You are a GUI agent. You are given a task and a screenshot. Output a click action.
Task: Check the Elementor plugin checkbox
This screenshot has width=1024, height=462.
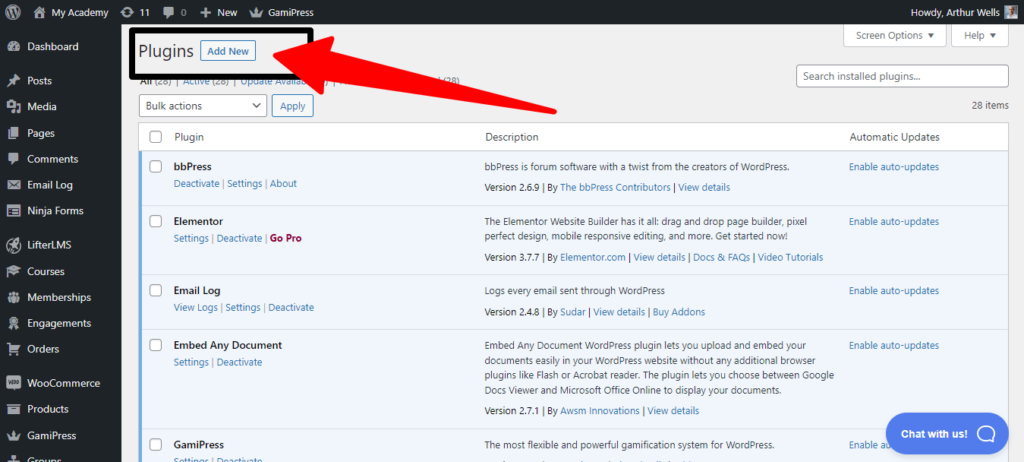(x=155, y=222)
